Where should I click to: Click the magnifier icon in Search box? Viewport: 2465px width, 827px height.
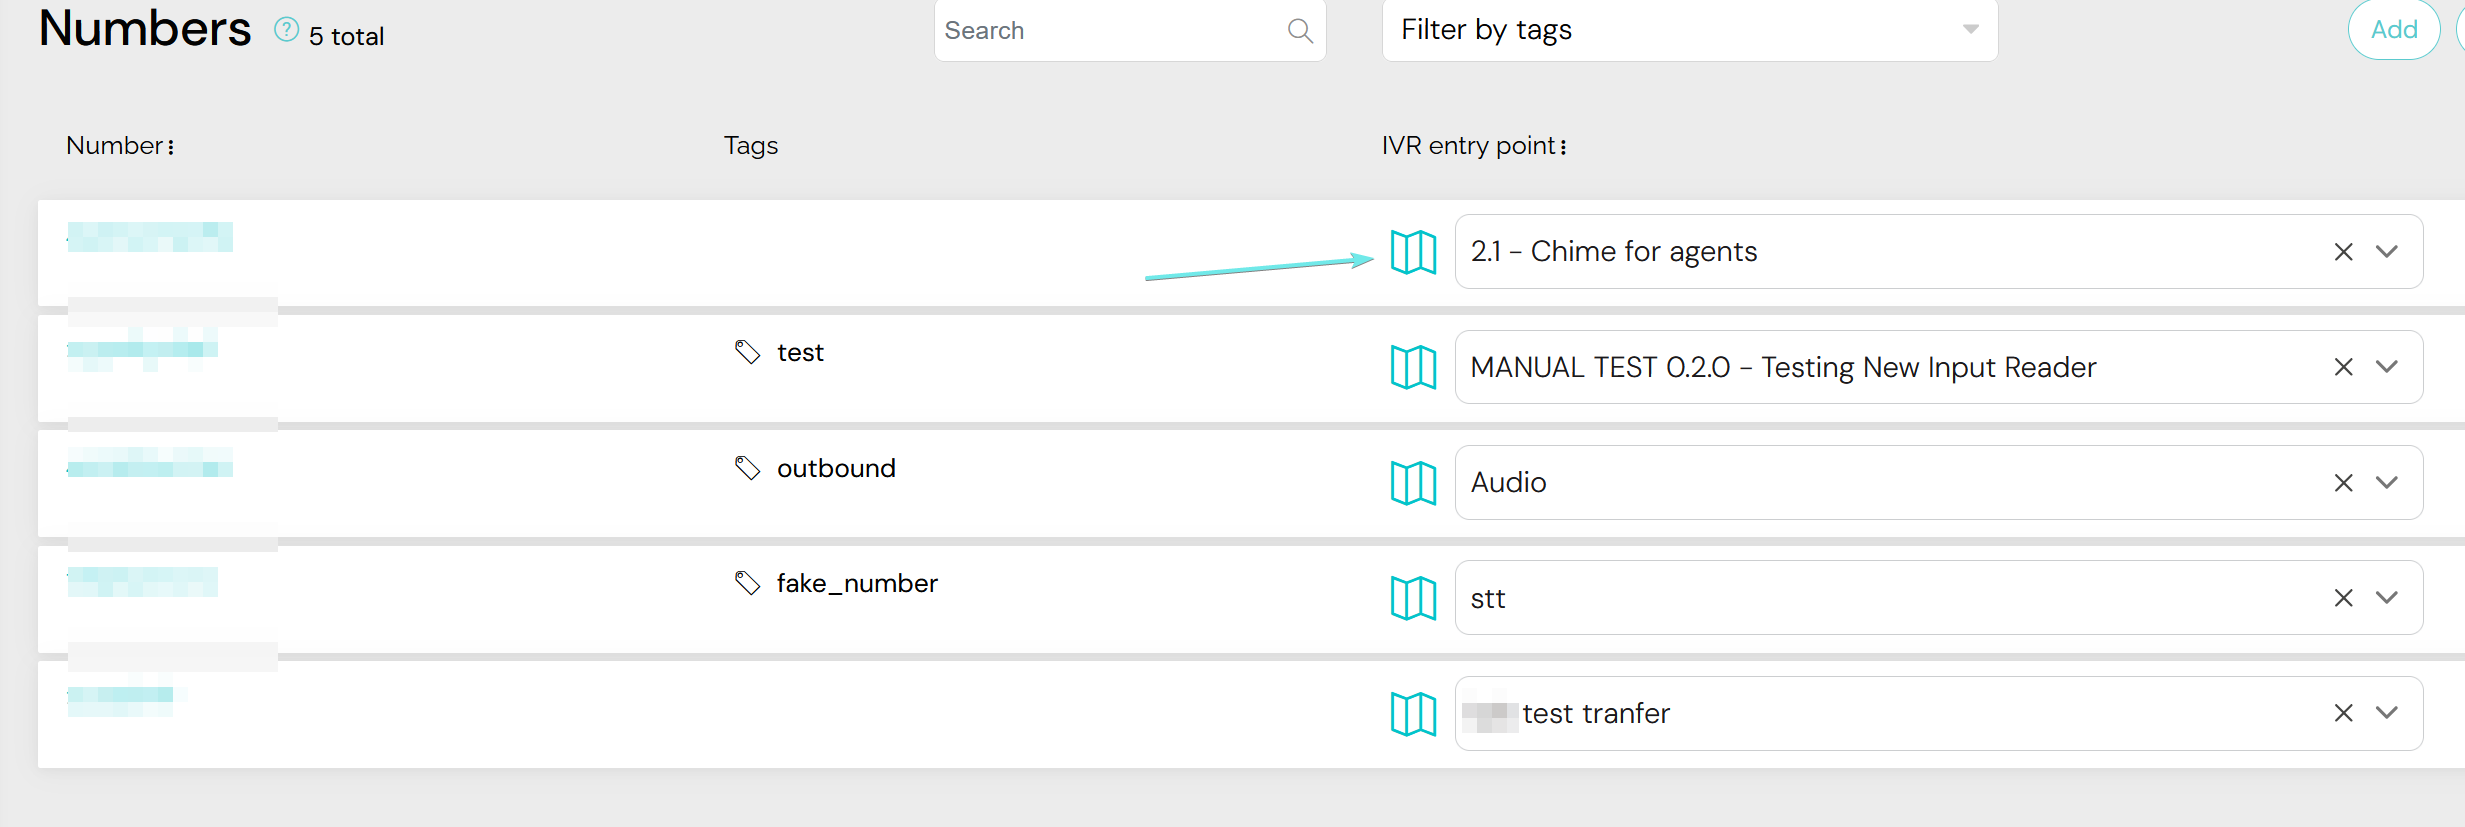tap(1300, 31)
